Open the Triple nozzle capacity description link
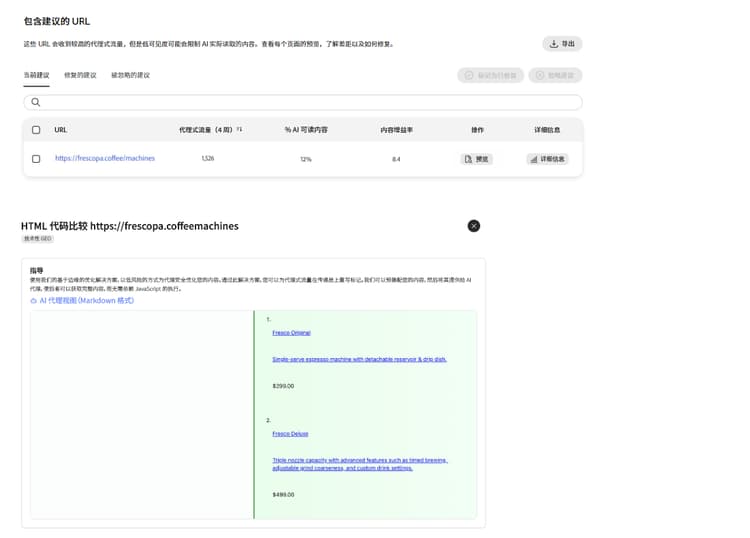This screenshot has width=750, height=538. pyautogui.click(x=360, y=464)
